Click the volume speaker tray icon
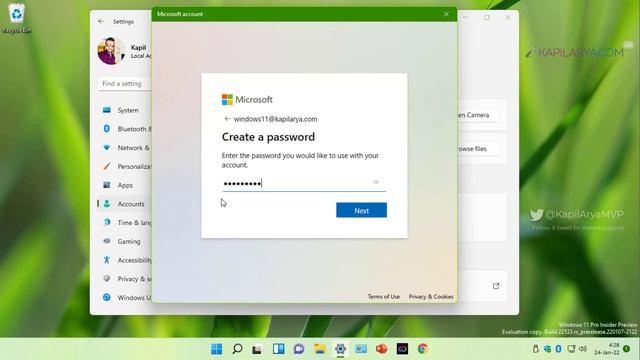Image resolution: width=640 pixels, height=360 pixels. pyautogui.click(x=583, y=349)
